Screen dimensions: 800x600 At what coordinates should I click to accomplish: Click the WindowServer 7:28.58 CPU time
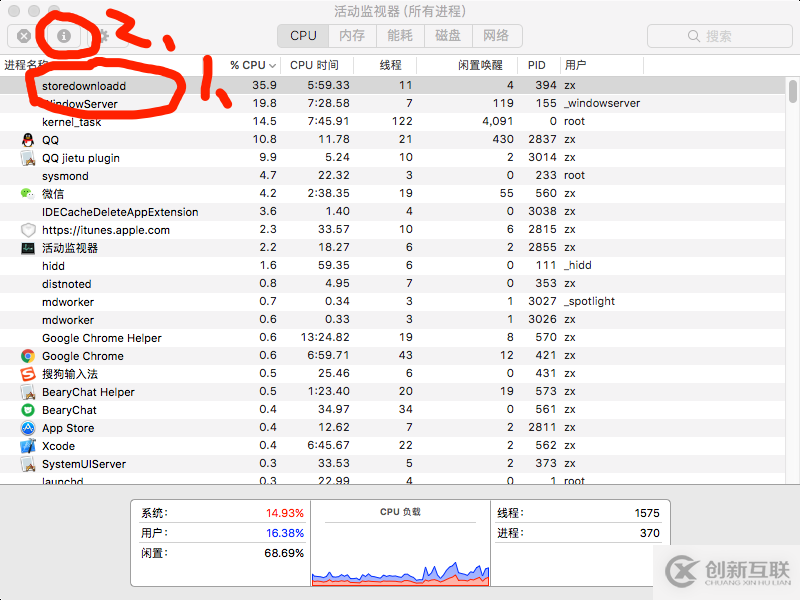(328, 103)
